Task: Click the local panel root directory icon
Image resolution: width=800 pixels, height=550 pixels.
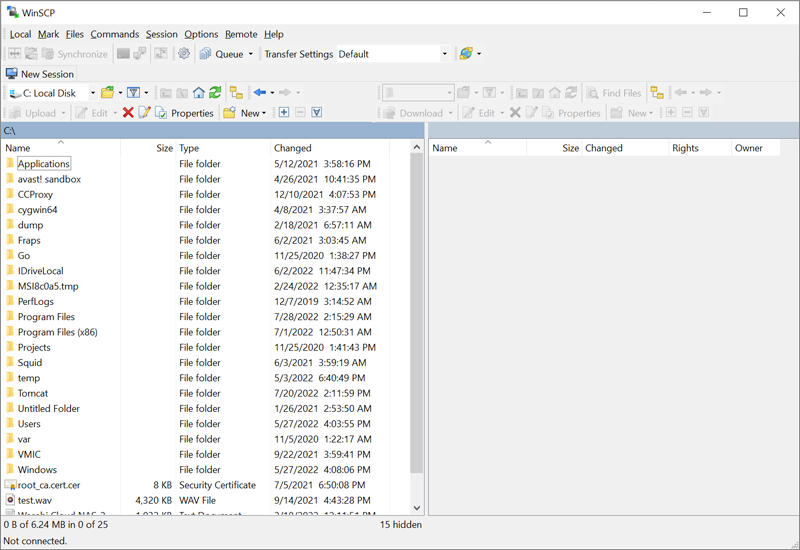Action: (182, 93)
